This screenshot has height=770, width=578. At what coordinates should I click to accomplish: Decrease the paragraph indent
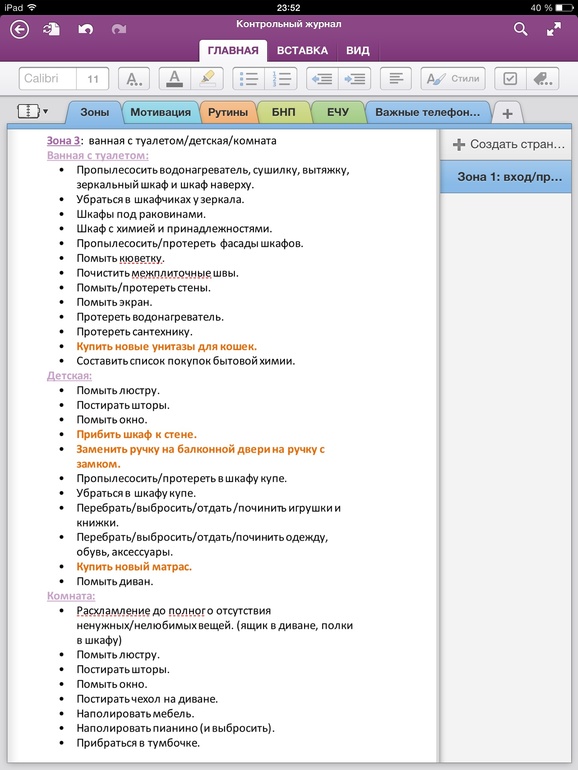click(x=322, y=79)
